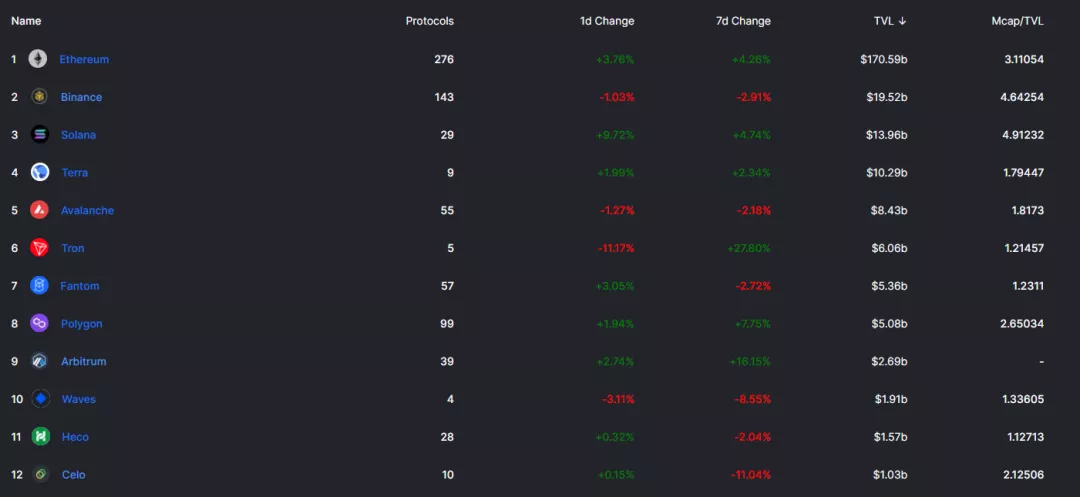1080x497 pixels.
Task: Click the Binance chain logo icon
Action: 39,97
